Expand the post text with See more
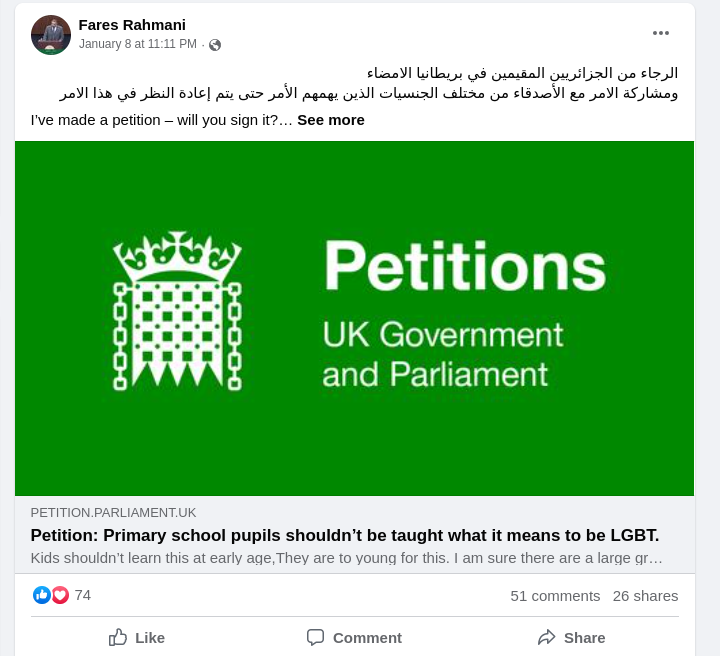 (x=331, y=120)
